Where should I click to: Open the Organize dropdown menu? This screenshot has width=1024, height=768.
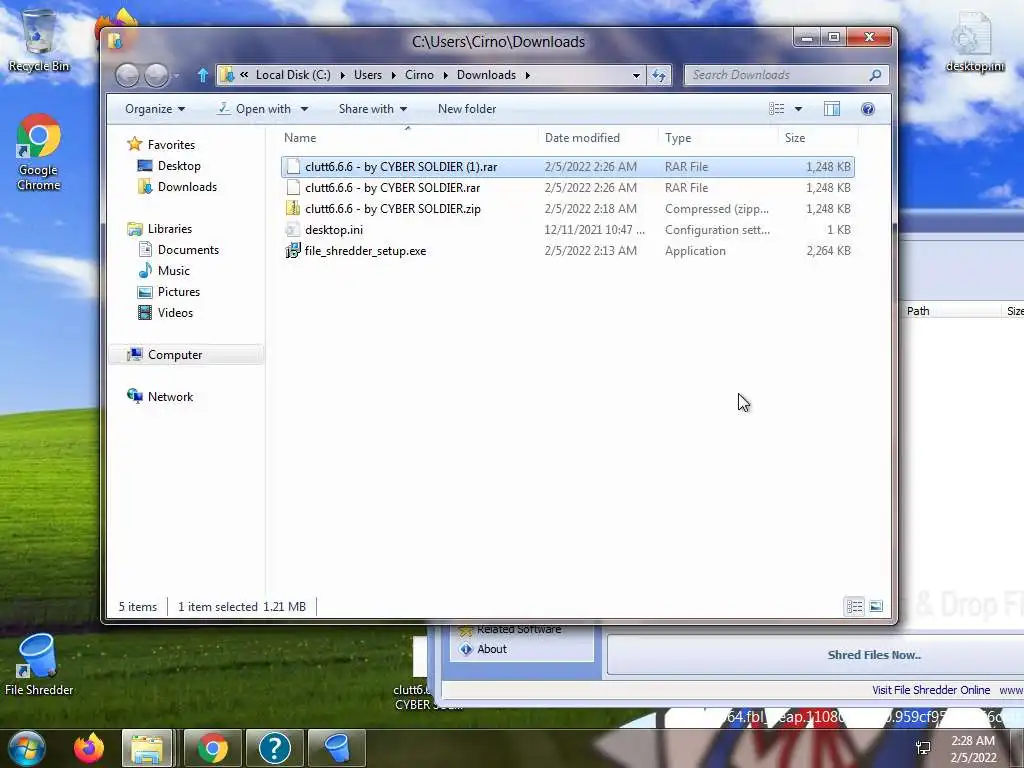click(155, 109)
